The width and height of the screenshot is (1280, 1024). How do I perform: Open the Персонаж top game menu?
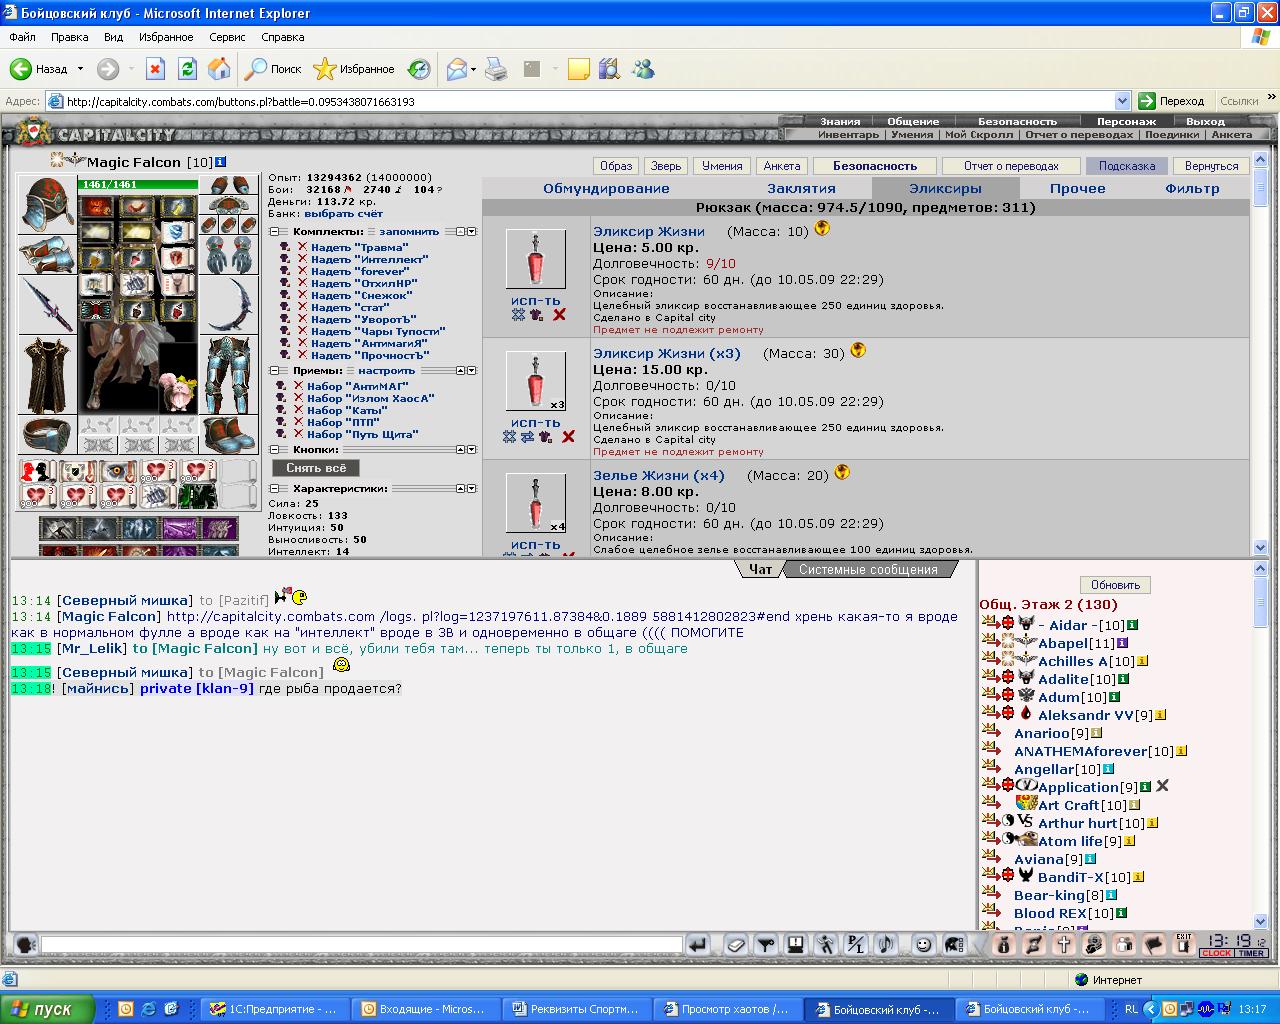1126,121
